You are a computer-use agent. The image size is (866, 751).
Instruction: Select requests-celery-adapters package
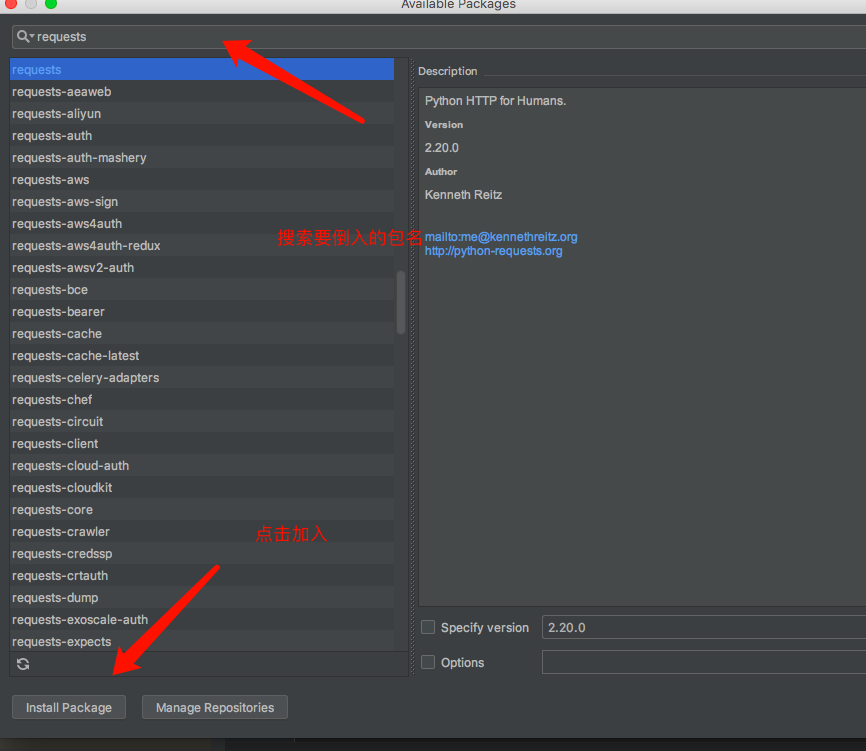coord(202,378)
